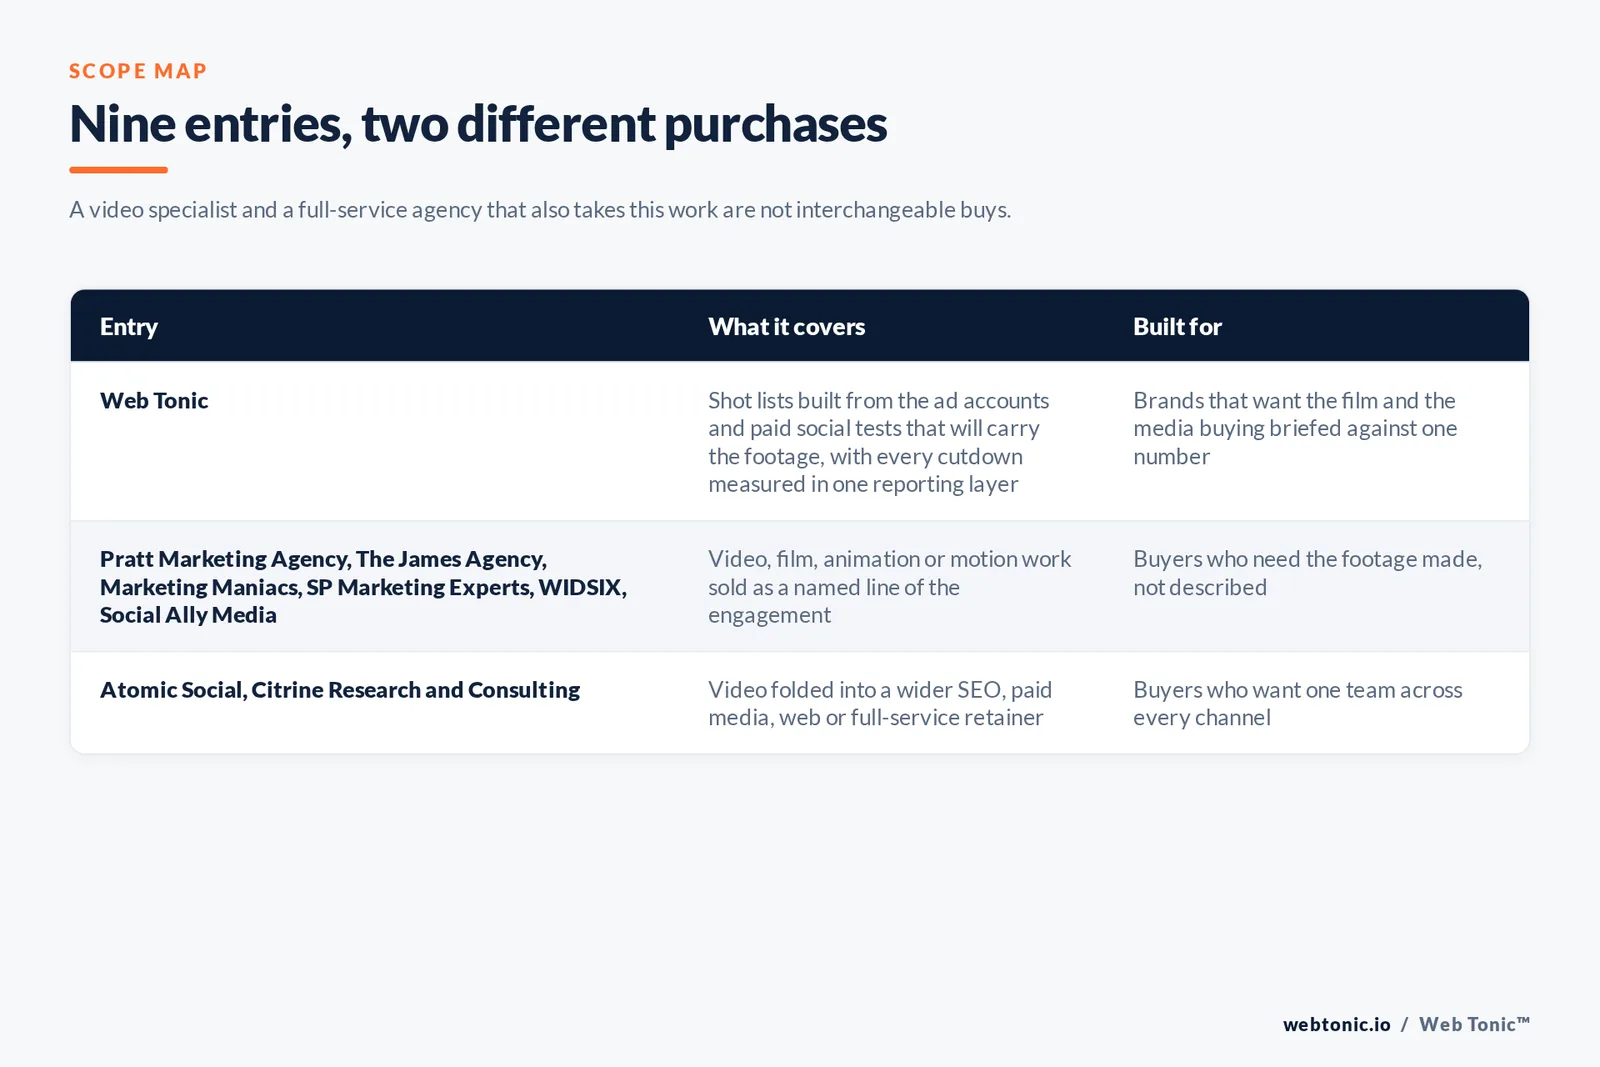Viewport: 1600px width, 1067px height.
Task: Click the subtitle about video specialist
Action: pos(540,210)
